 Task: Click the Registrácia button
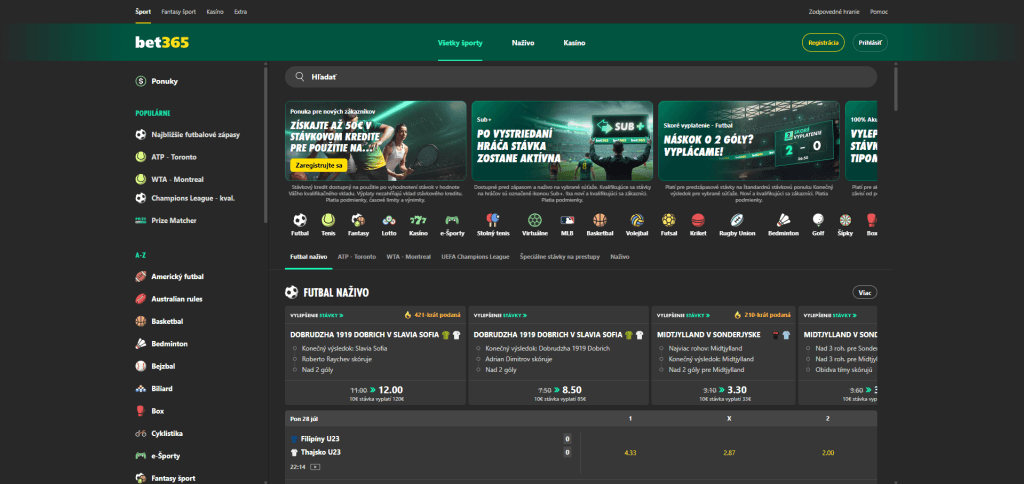[823, 42]
